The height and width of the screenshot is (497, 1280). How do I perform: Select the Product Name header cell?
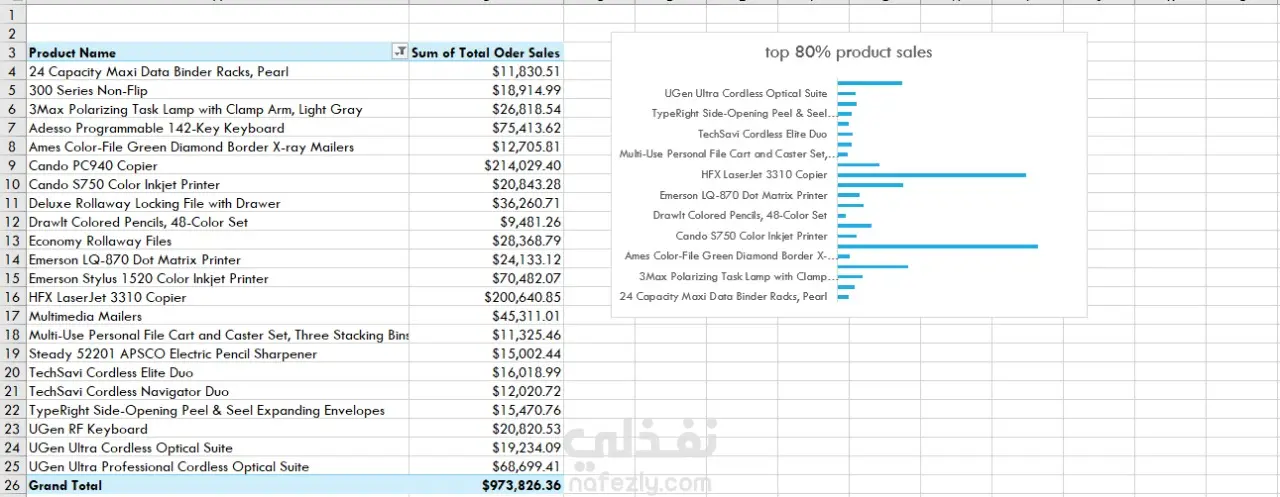217,52
